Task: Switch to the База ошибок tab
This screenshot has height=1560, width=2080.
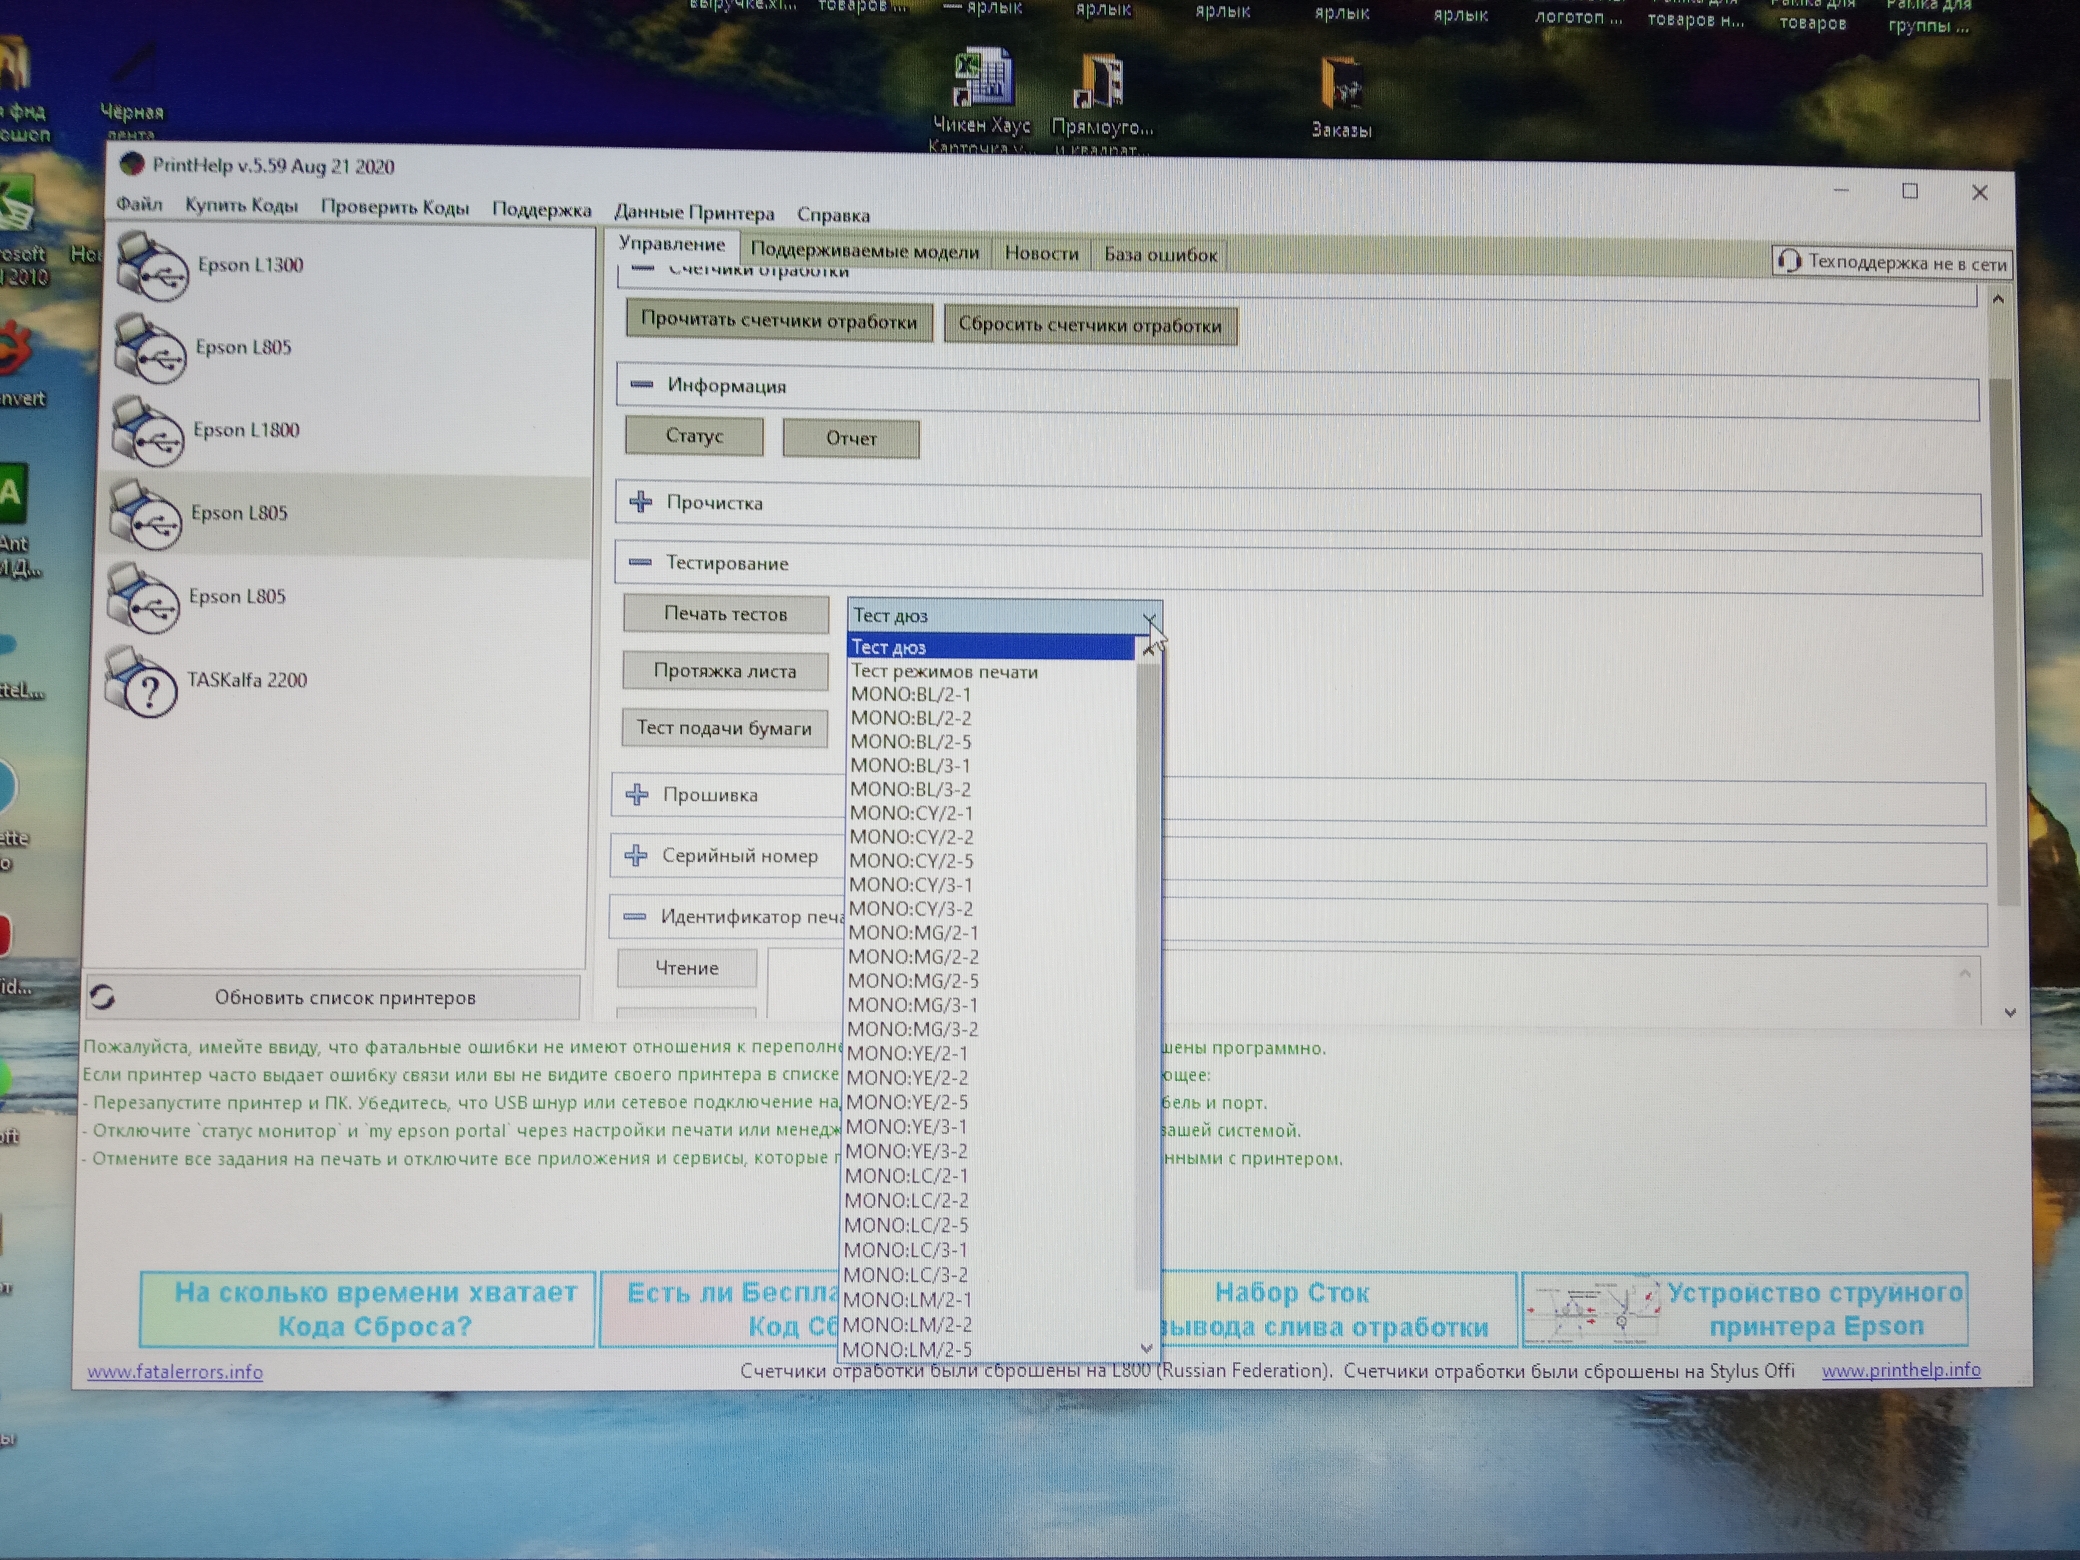Action: point(1160,255)
